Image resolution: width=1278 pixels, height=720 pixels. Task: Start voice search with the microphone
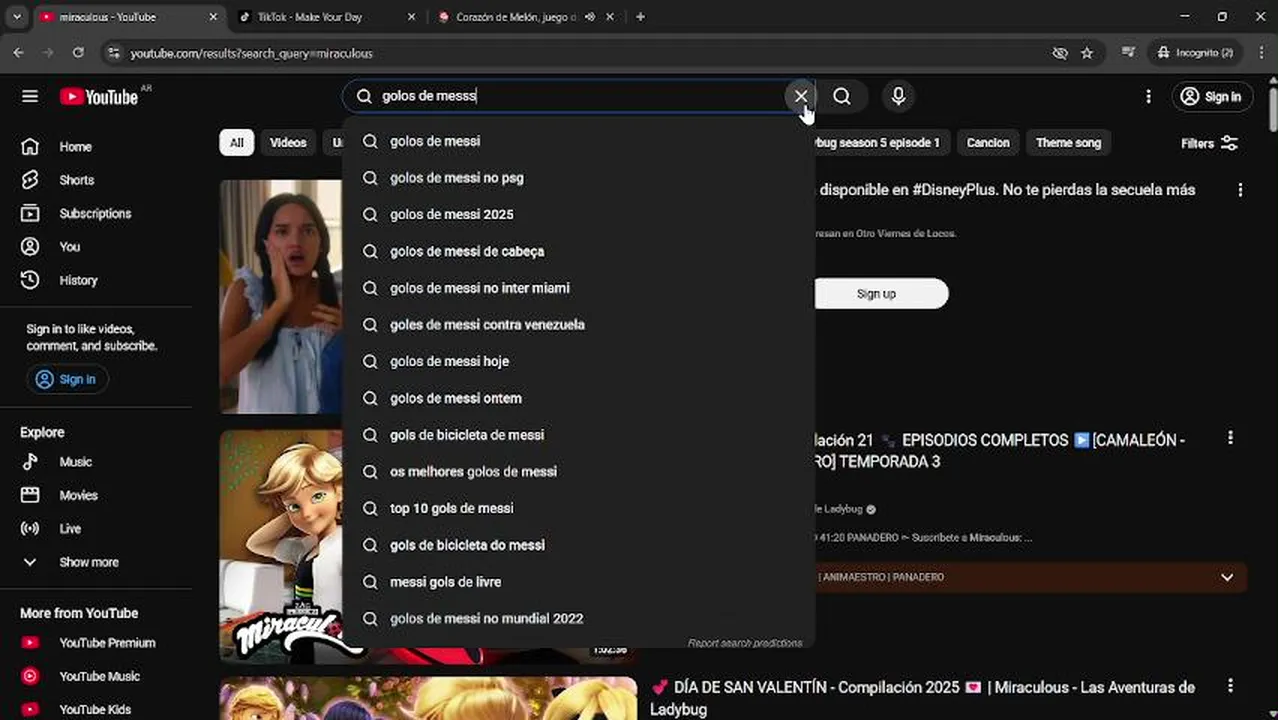pyautogui.click(x=898, y=96)
